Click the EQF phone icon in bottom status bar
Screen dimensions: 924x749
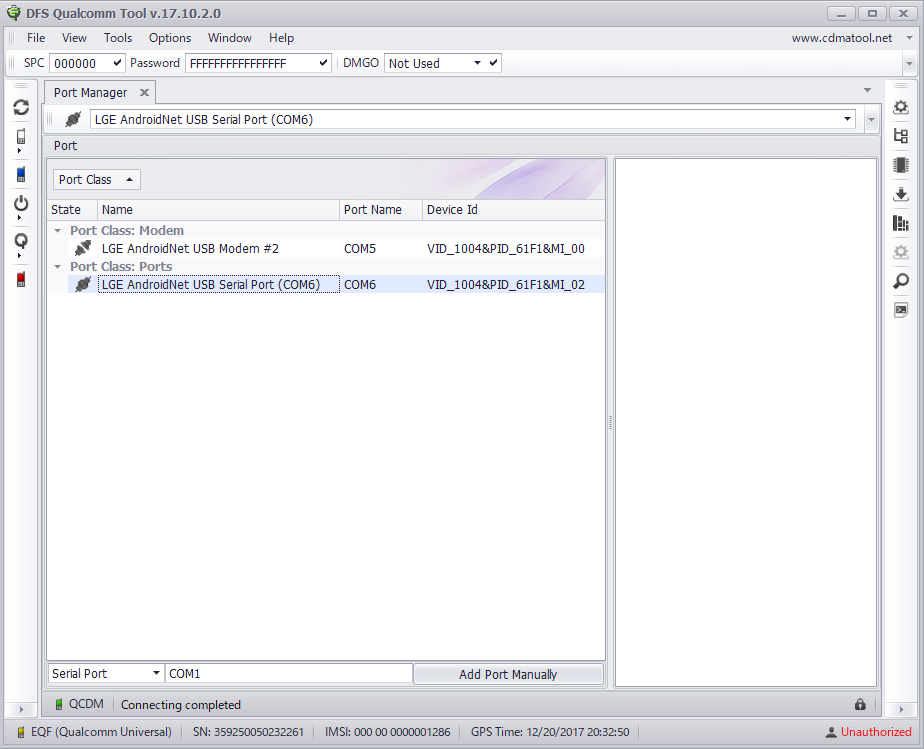[21, 732]
